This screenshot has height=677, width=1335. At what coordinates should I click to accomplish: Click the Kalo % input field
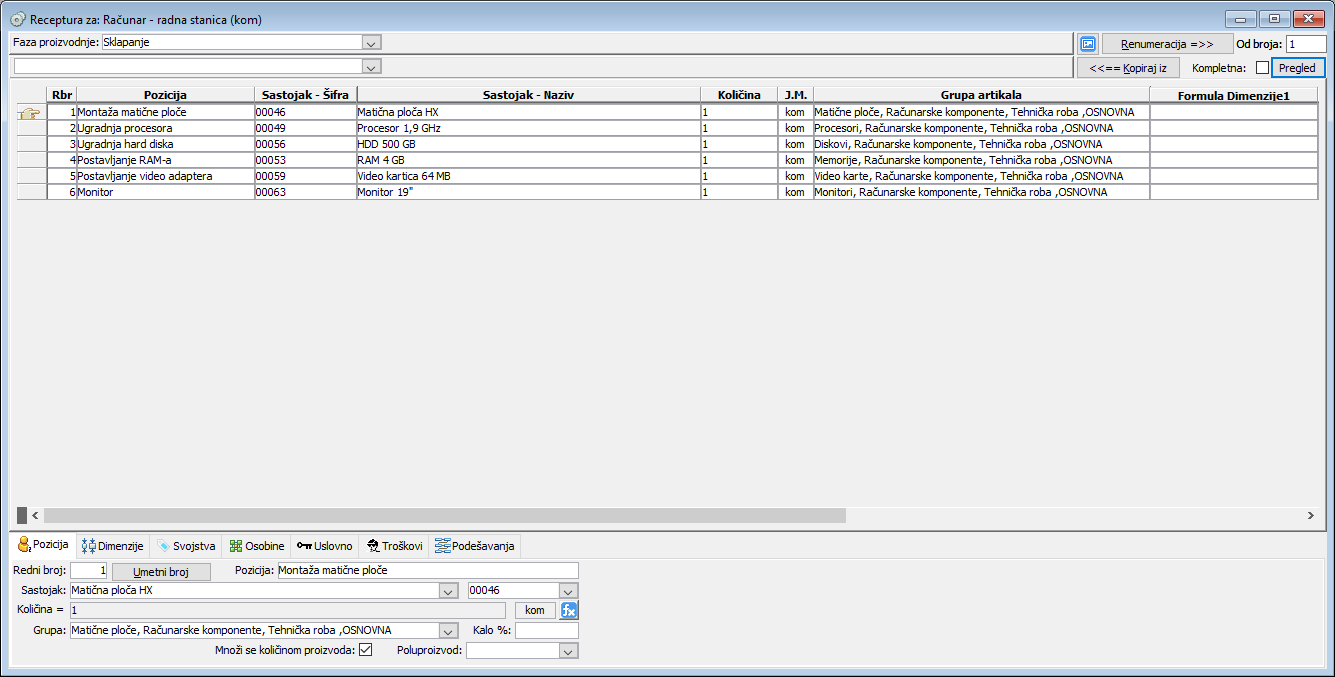point(546,631)
